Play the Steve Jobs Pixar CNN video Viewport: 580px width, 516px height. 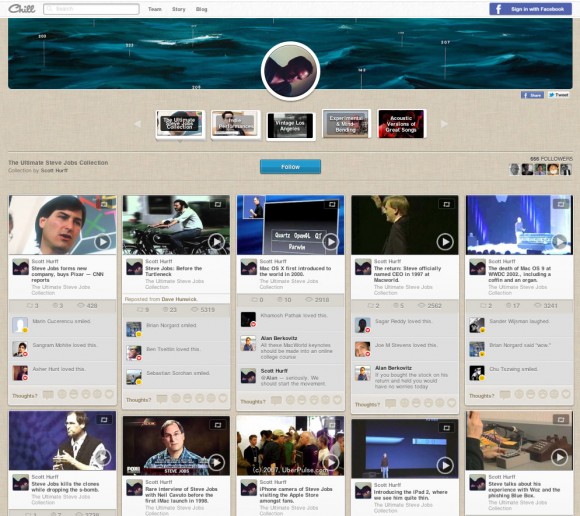pyautogui.click(x=102, y=242)
